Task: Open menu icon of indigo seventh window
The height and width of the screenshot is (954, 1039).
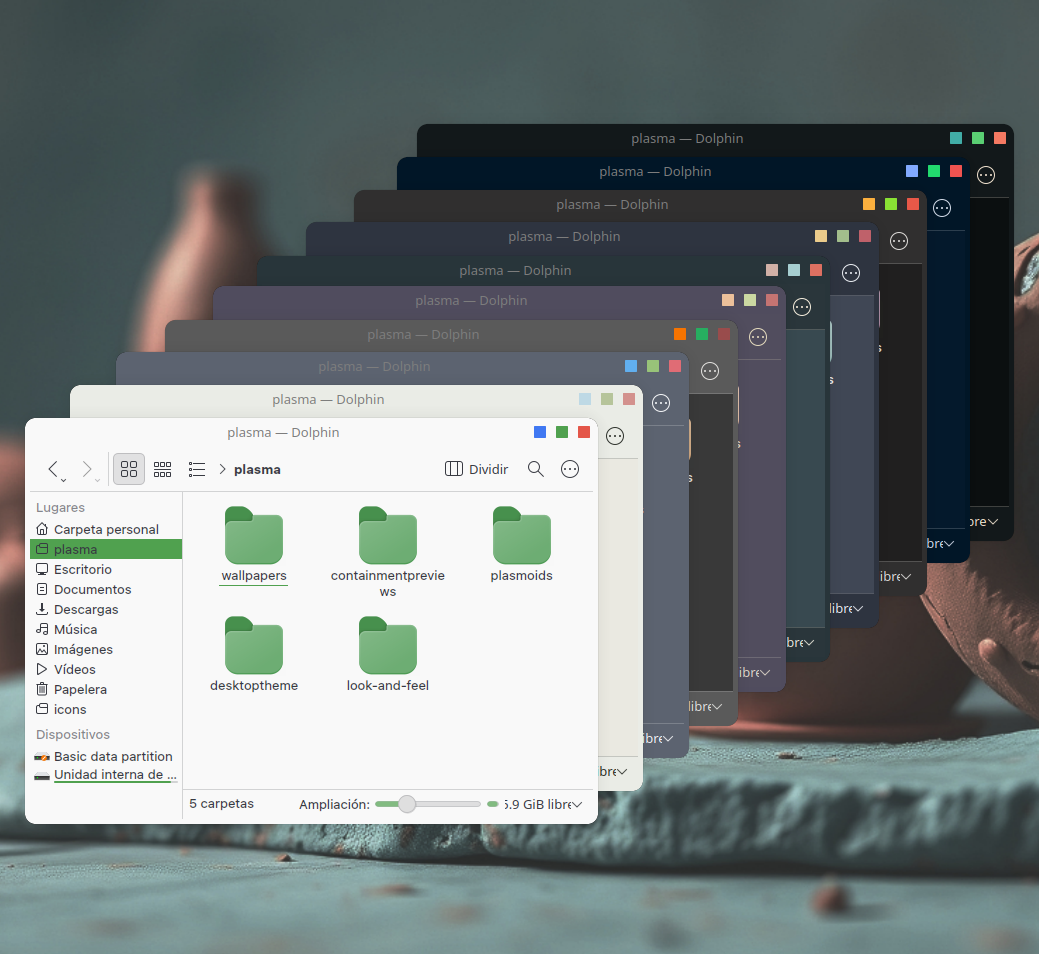Action: pos(851,273)
